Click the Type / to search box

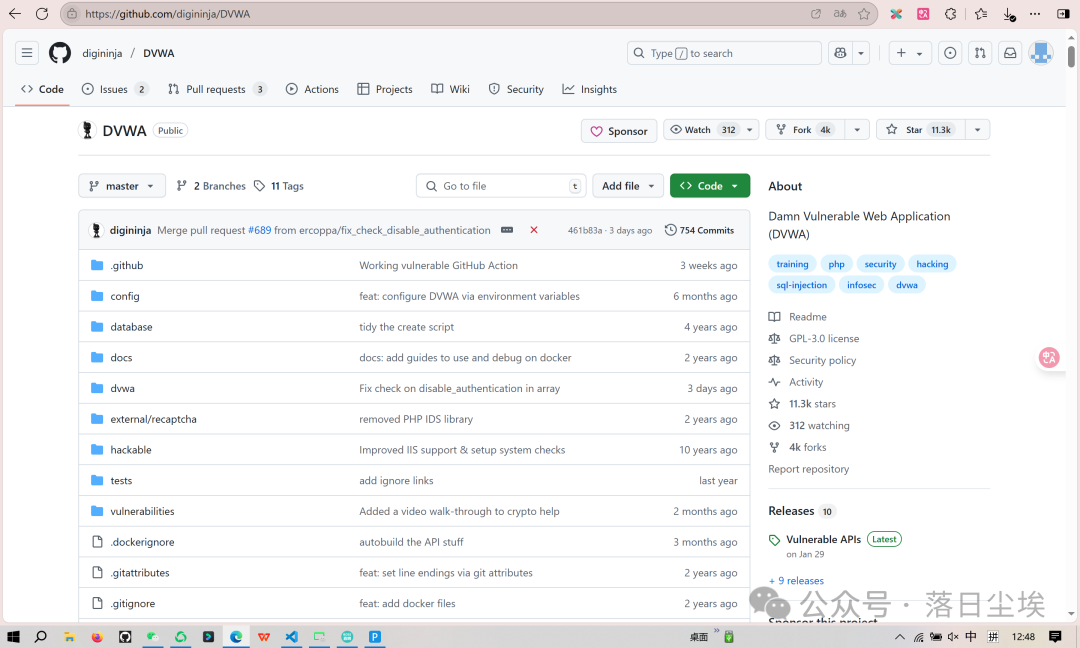[x=724, y=53]
